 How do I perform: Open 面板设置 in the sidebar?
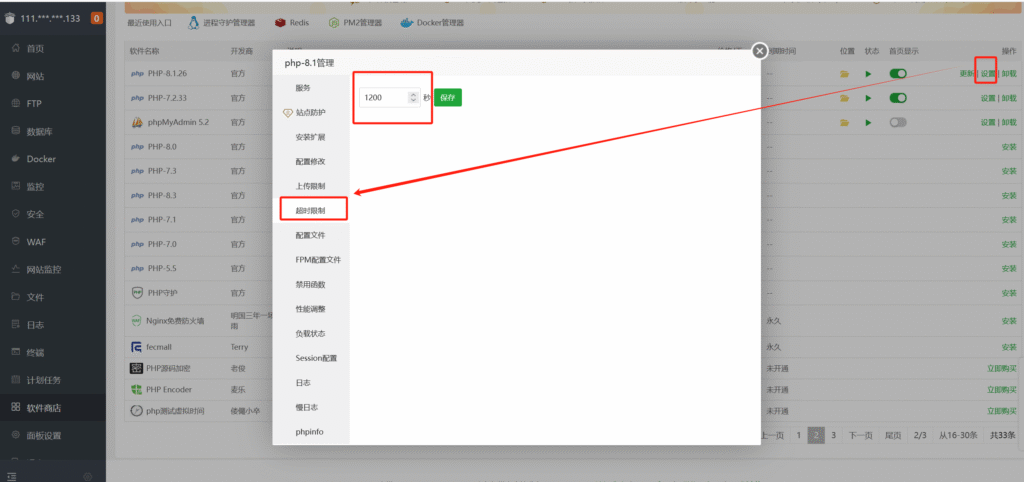43,436
